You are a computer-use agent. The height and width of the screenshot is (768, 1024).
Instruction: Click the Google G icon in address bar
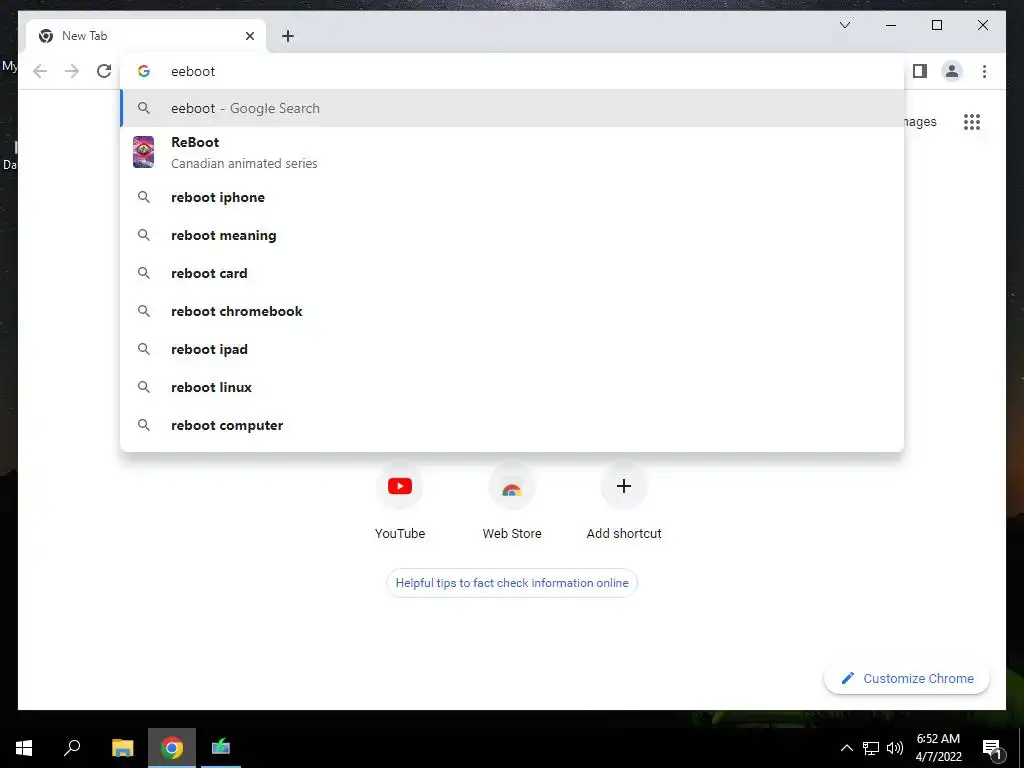click(x=144, y=71)
